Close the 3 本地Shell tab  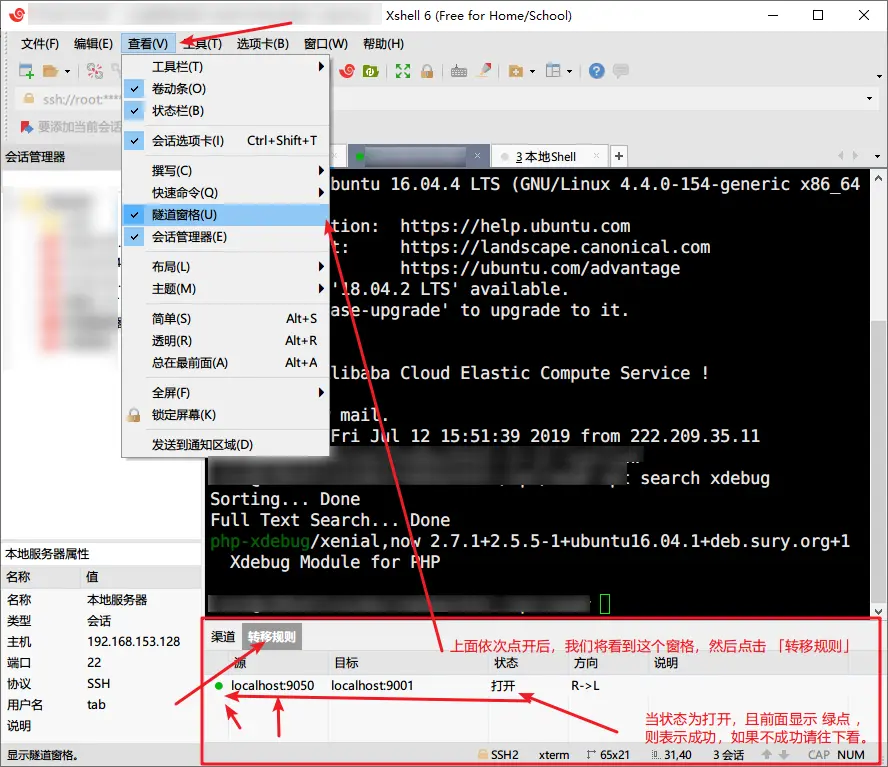tap(596, 156)
